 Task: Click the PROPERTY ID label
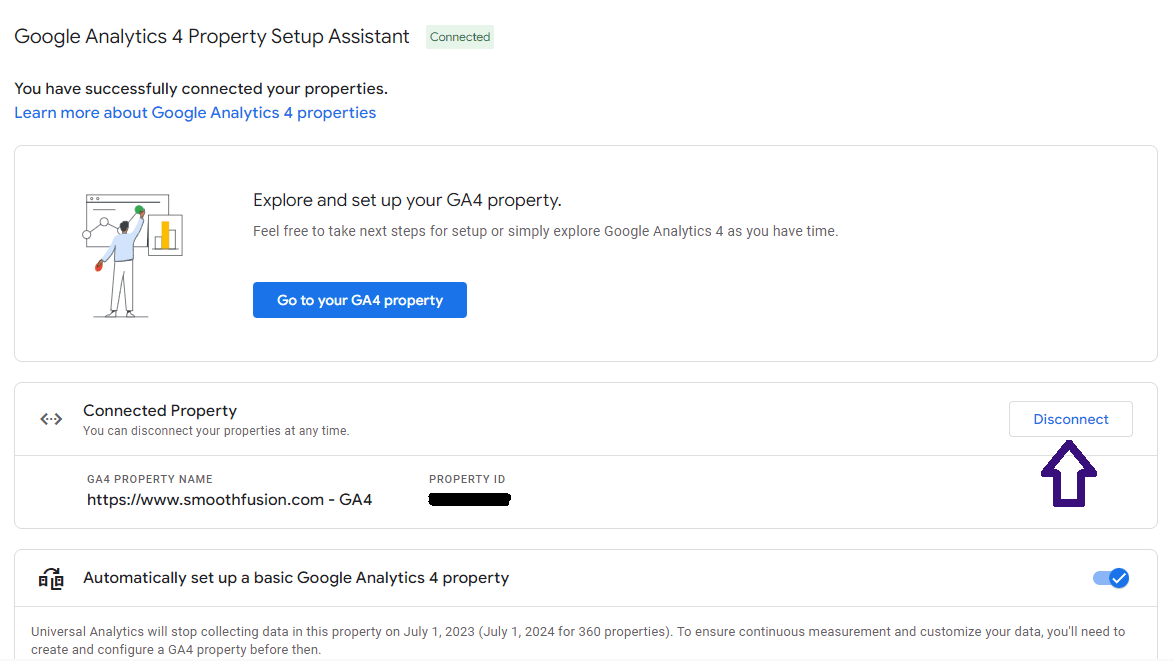pyautogui.click(x=467, y=479)
